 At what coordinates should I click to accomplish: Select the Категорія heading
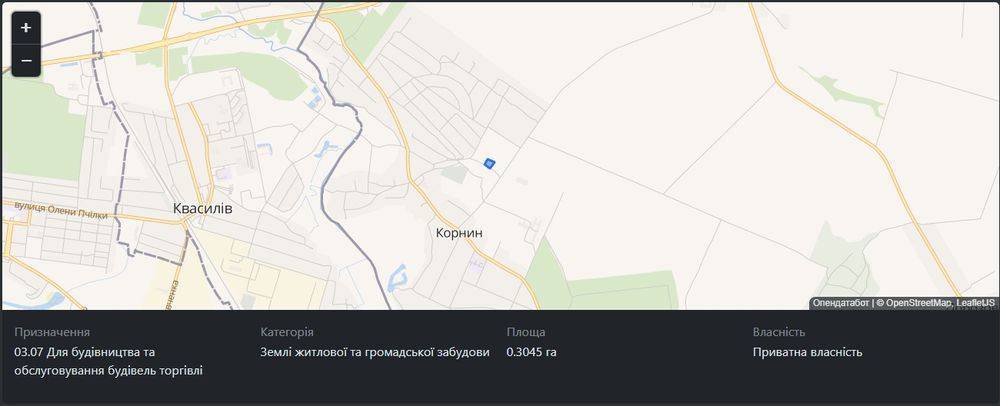pos(287,332)
